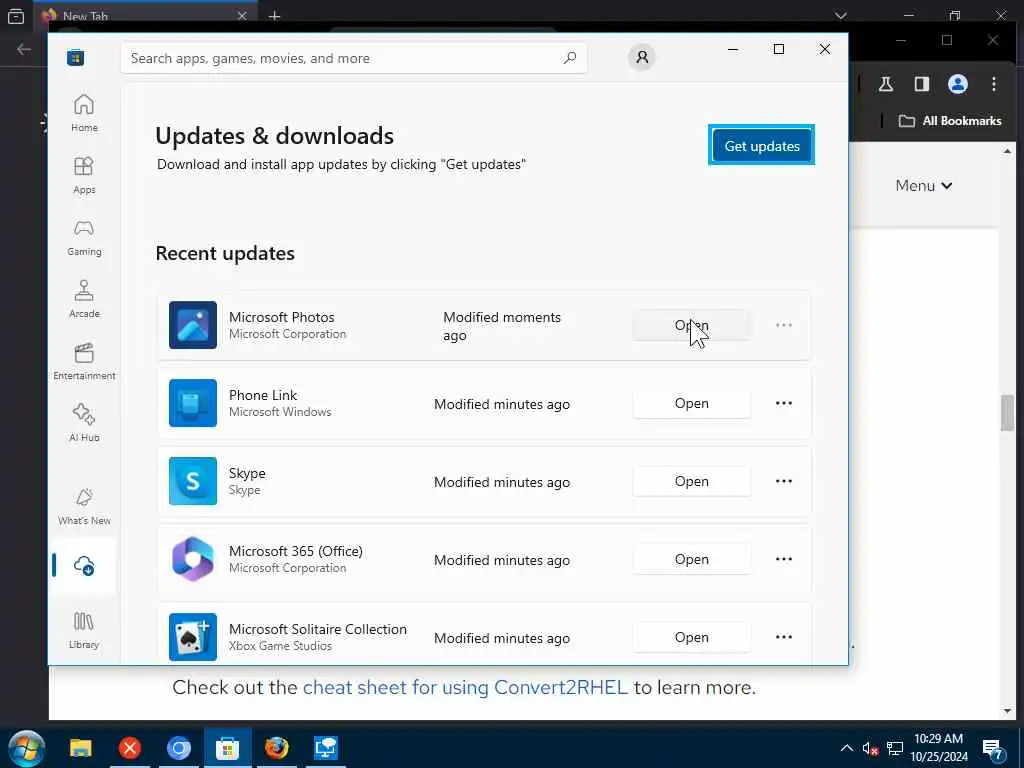The image size is (1024, 768).
Task: Select the New Tab browser tab
Action: [x=147, y=16]
